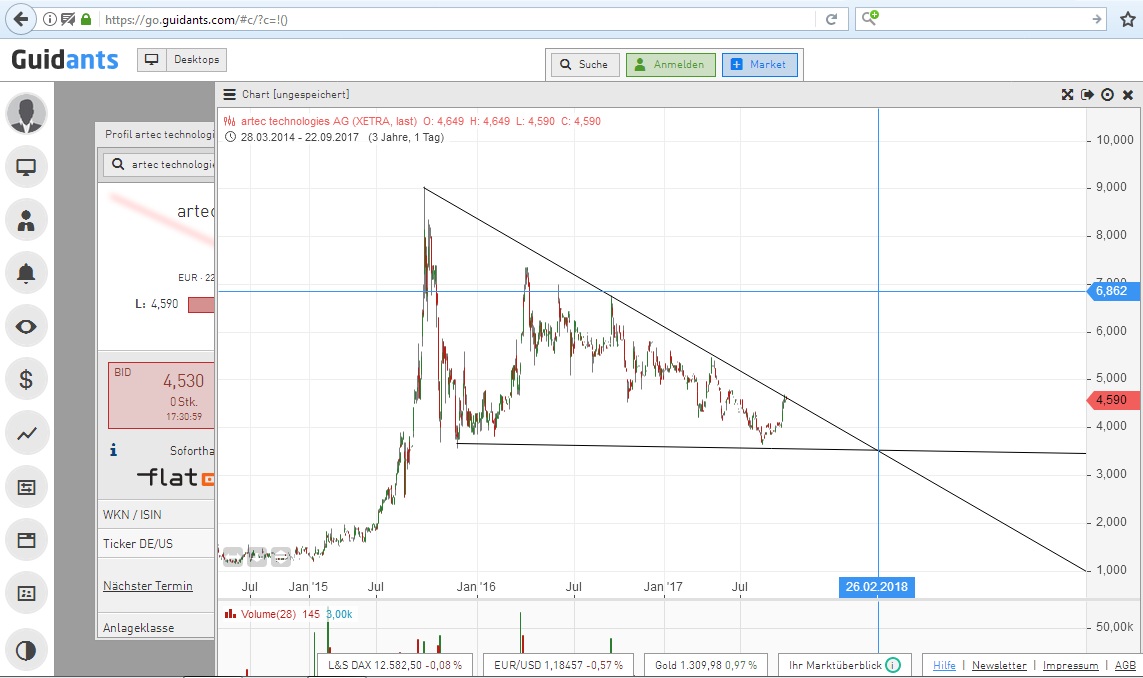
Task: Click the Gold ticker box
Action: (x=705, y=666)
